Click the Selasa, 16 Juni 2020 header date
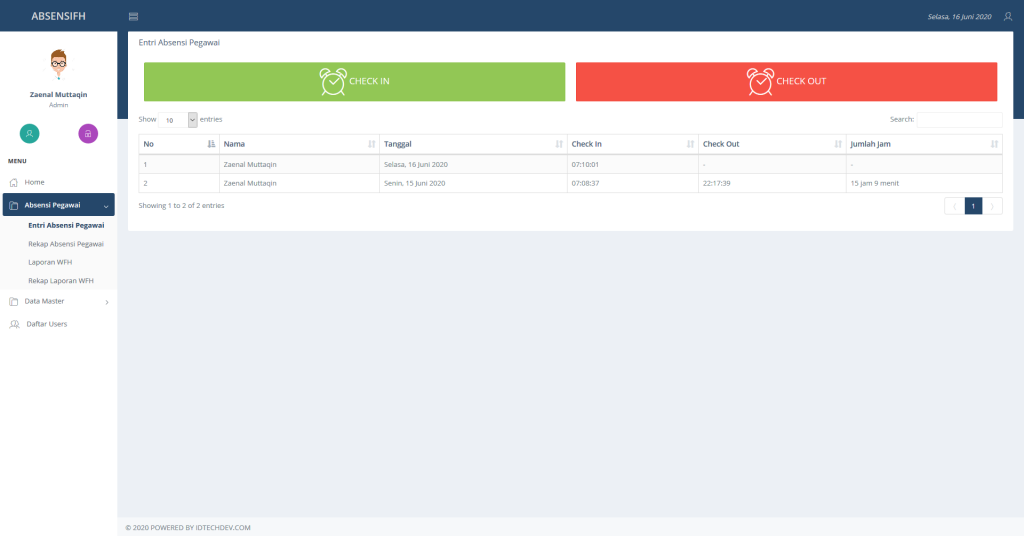This screenshot has width=1024, height=536. coord(959,16)
